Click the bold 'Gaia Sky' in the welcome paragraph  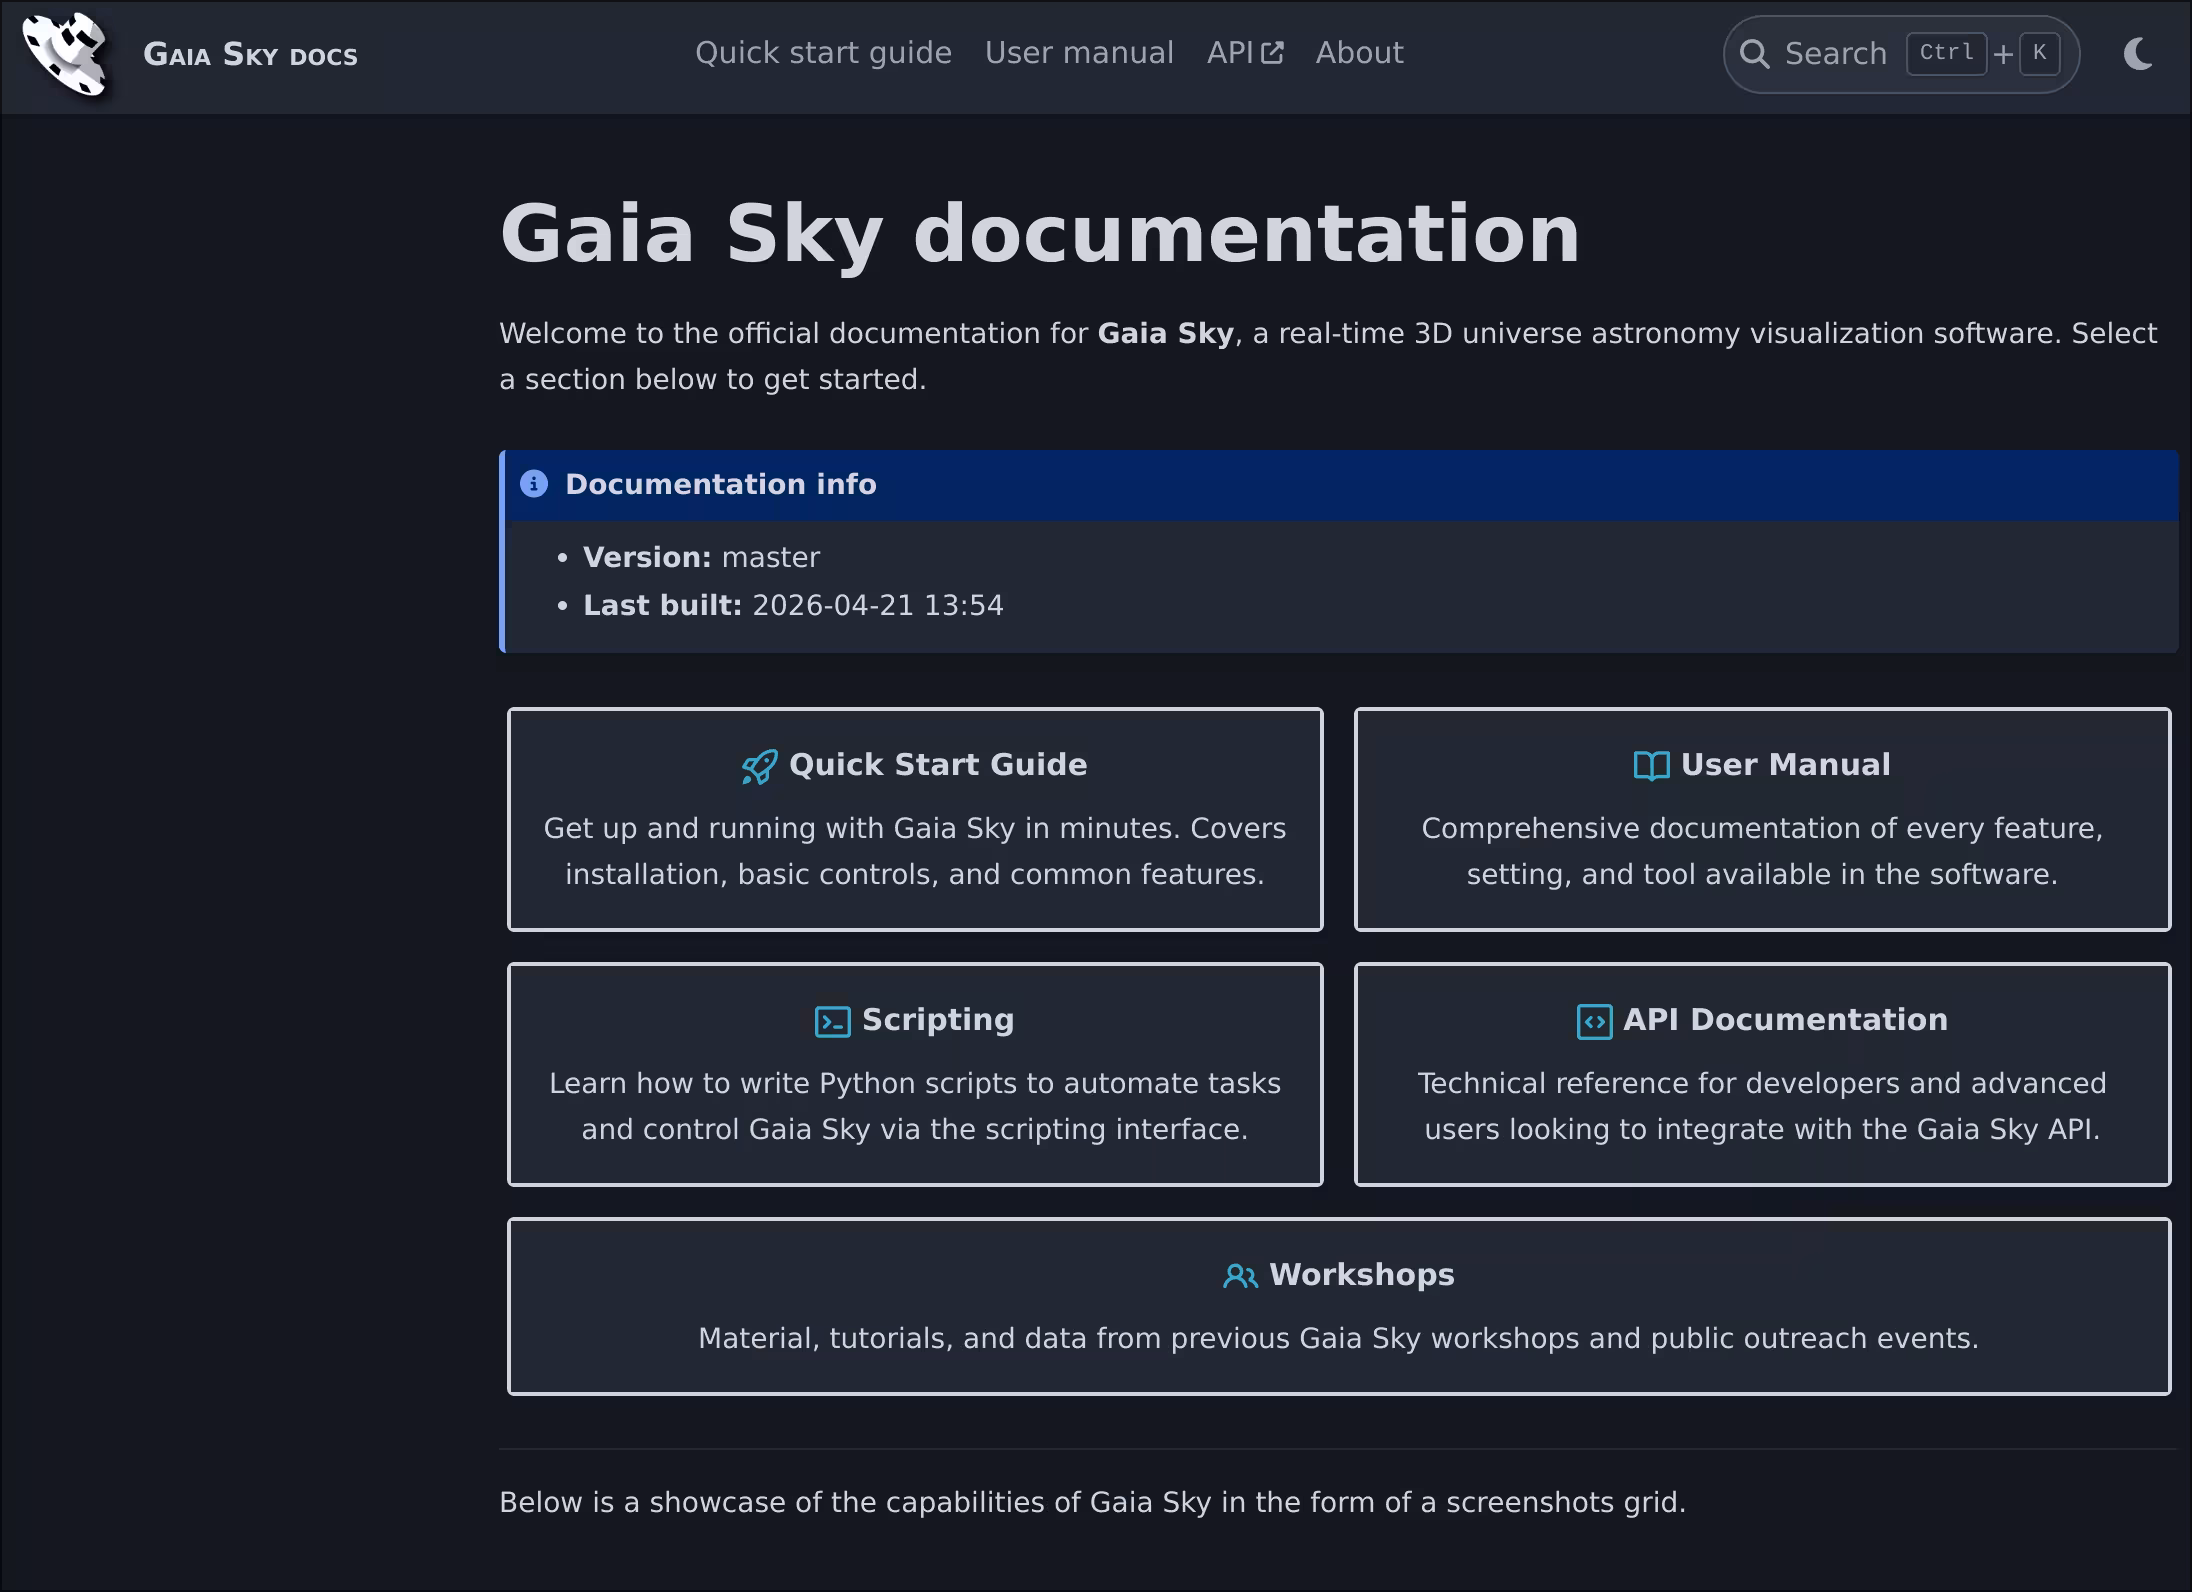click(x=1166, y=333)
